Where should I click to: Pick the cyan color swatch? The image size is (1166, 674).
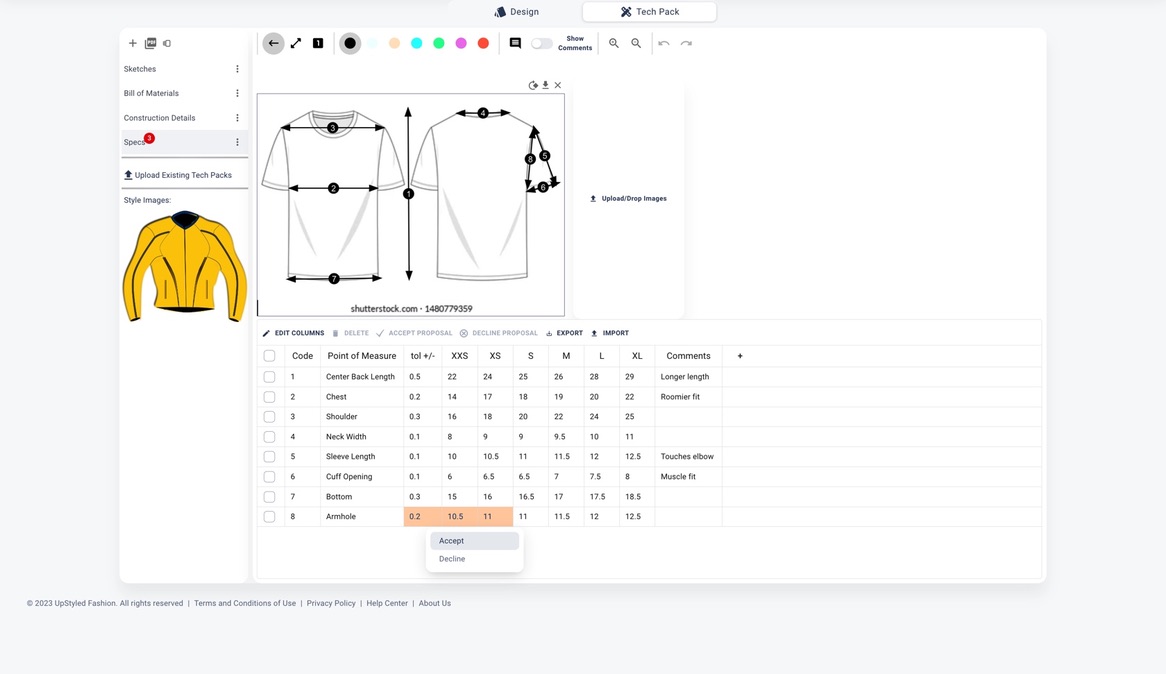pos(416,43)
